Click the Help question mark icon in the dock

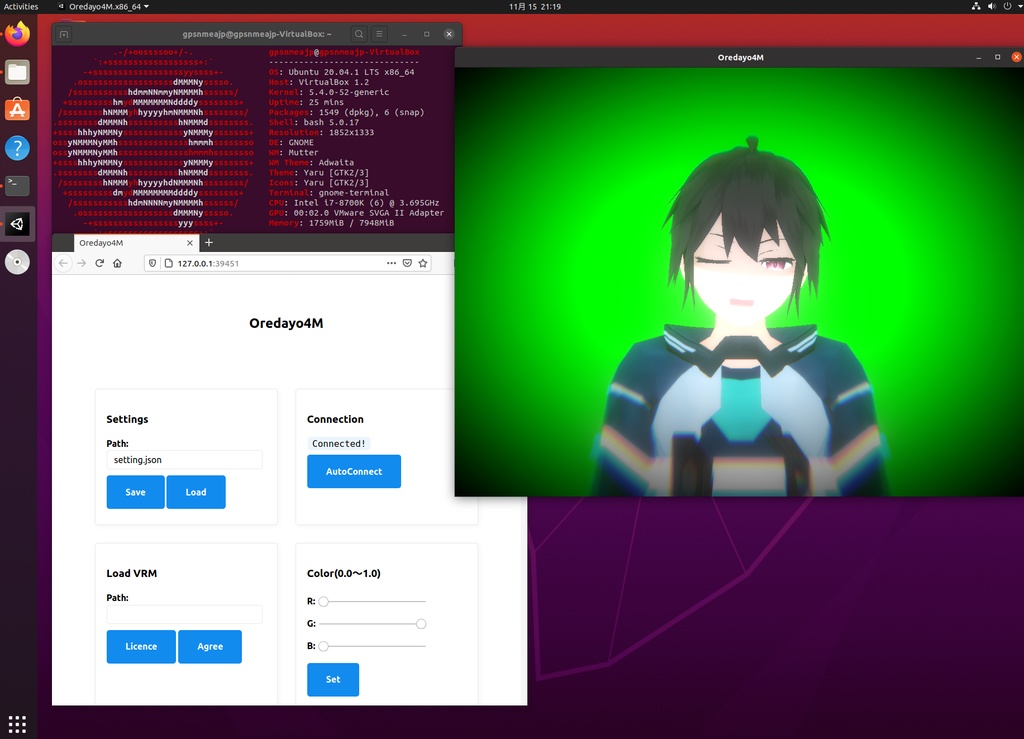tap(15, 146)
